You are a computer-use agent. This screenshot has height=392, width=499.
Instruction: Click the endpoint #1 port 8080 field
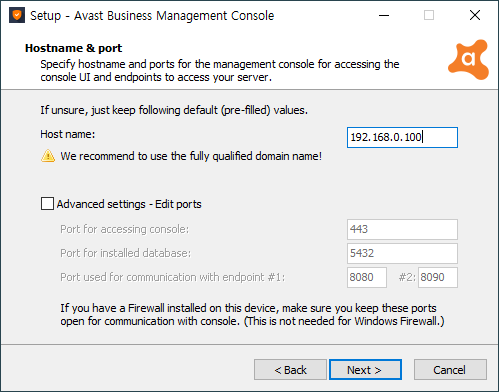(x=367, y=277)
